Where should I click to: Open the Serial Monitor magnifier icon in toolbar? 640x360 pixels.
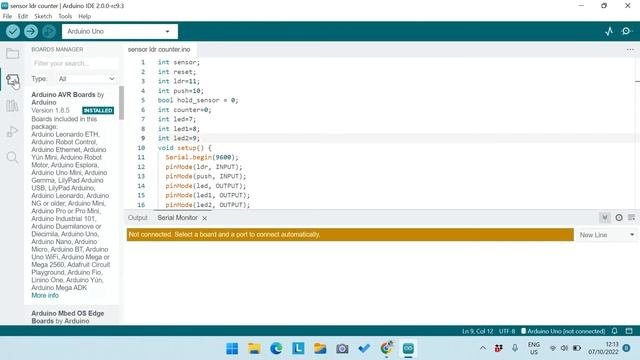click(x=627, y=31)
